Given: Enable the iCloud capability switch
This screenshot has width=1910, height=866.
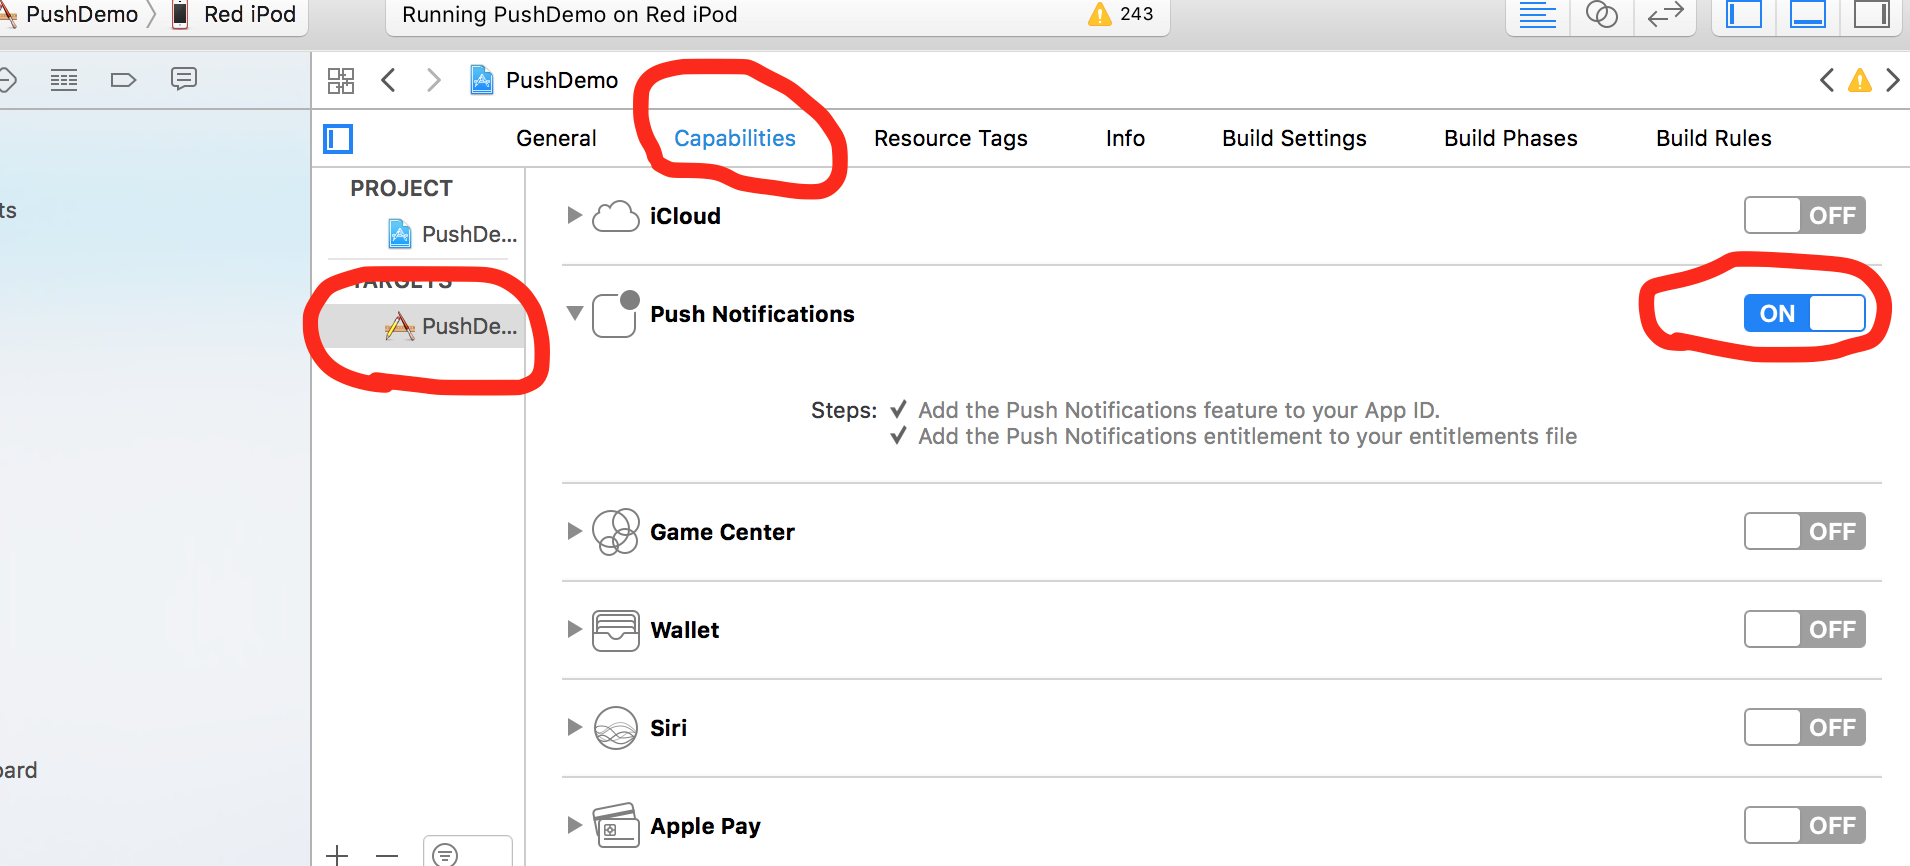Looking at the screenshot, I should tap(1804, 215).
